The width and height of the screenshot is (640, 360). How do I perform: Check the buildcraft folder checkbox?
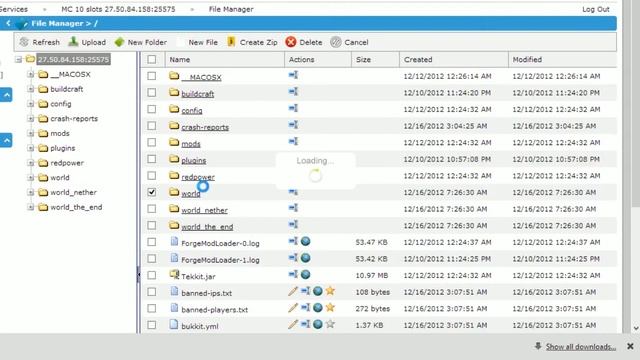pyautogui.click(x=151, y=93)
